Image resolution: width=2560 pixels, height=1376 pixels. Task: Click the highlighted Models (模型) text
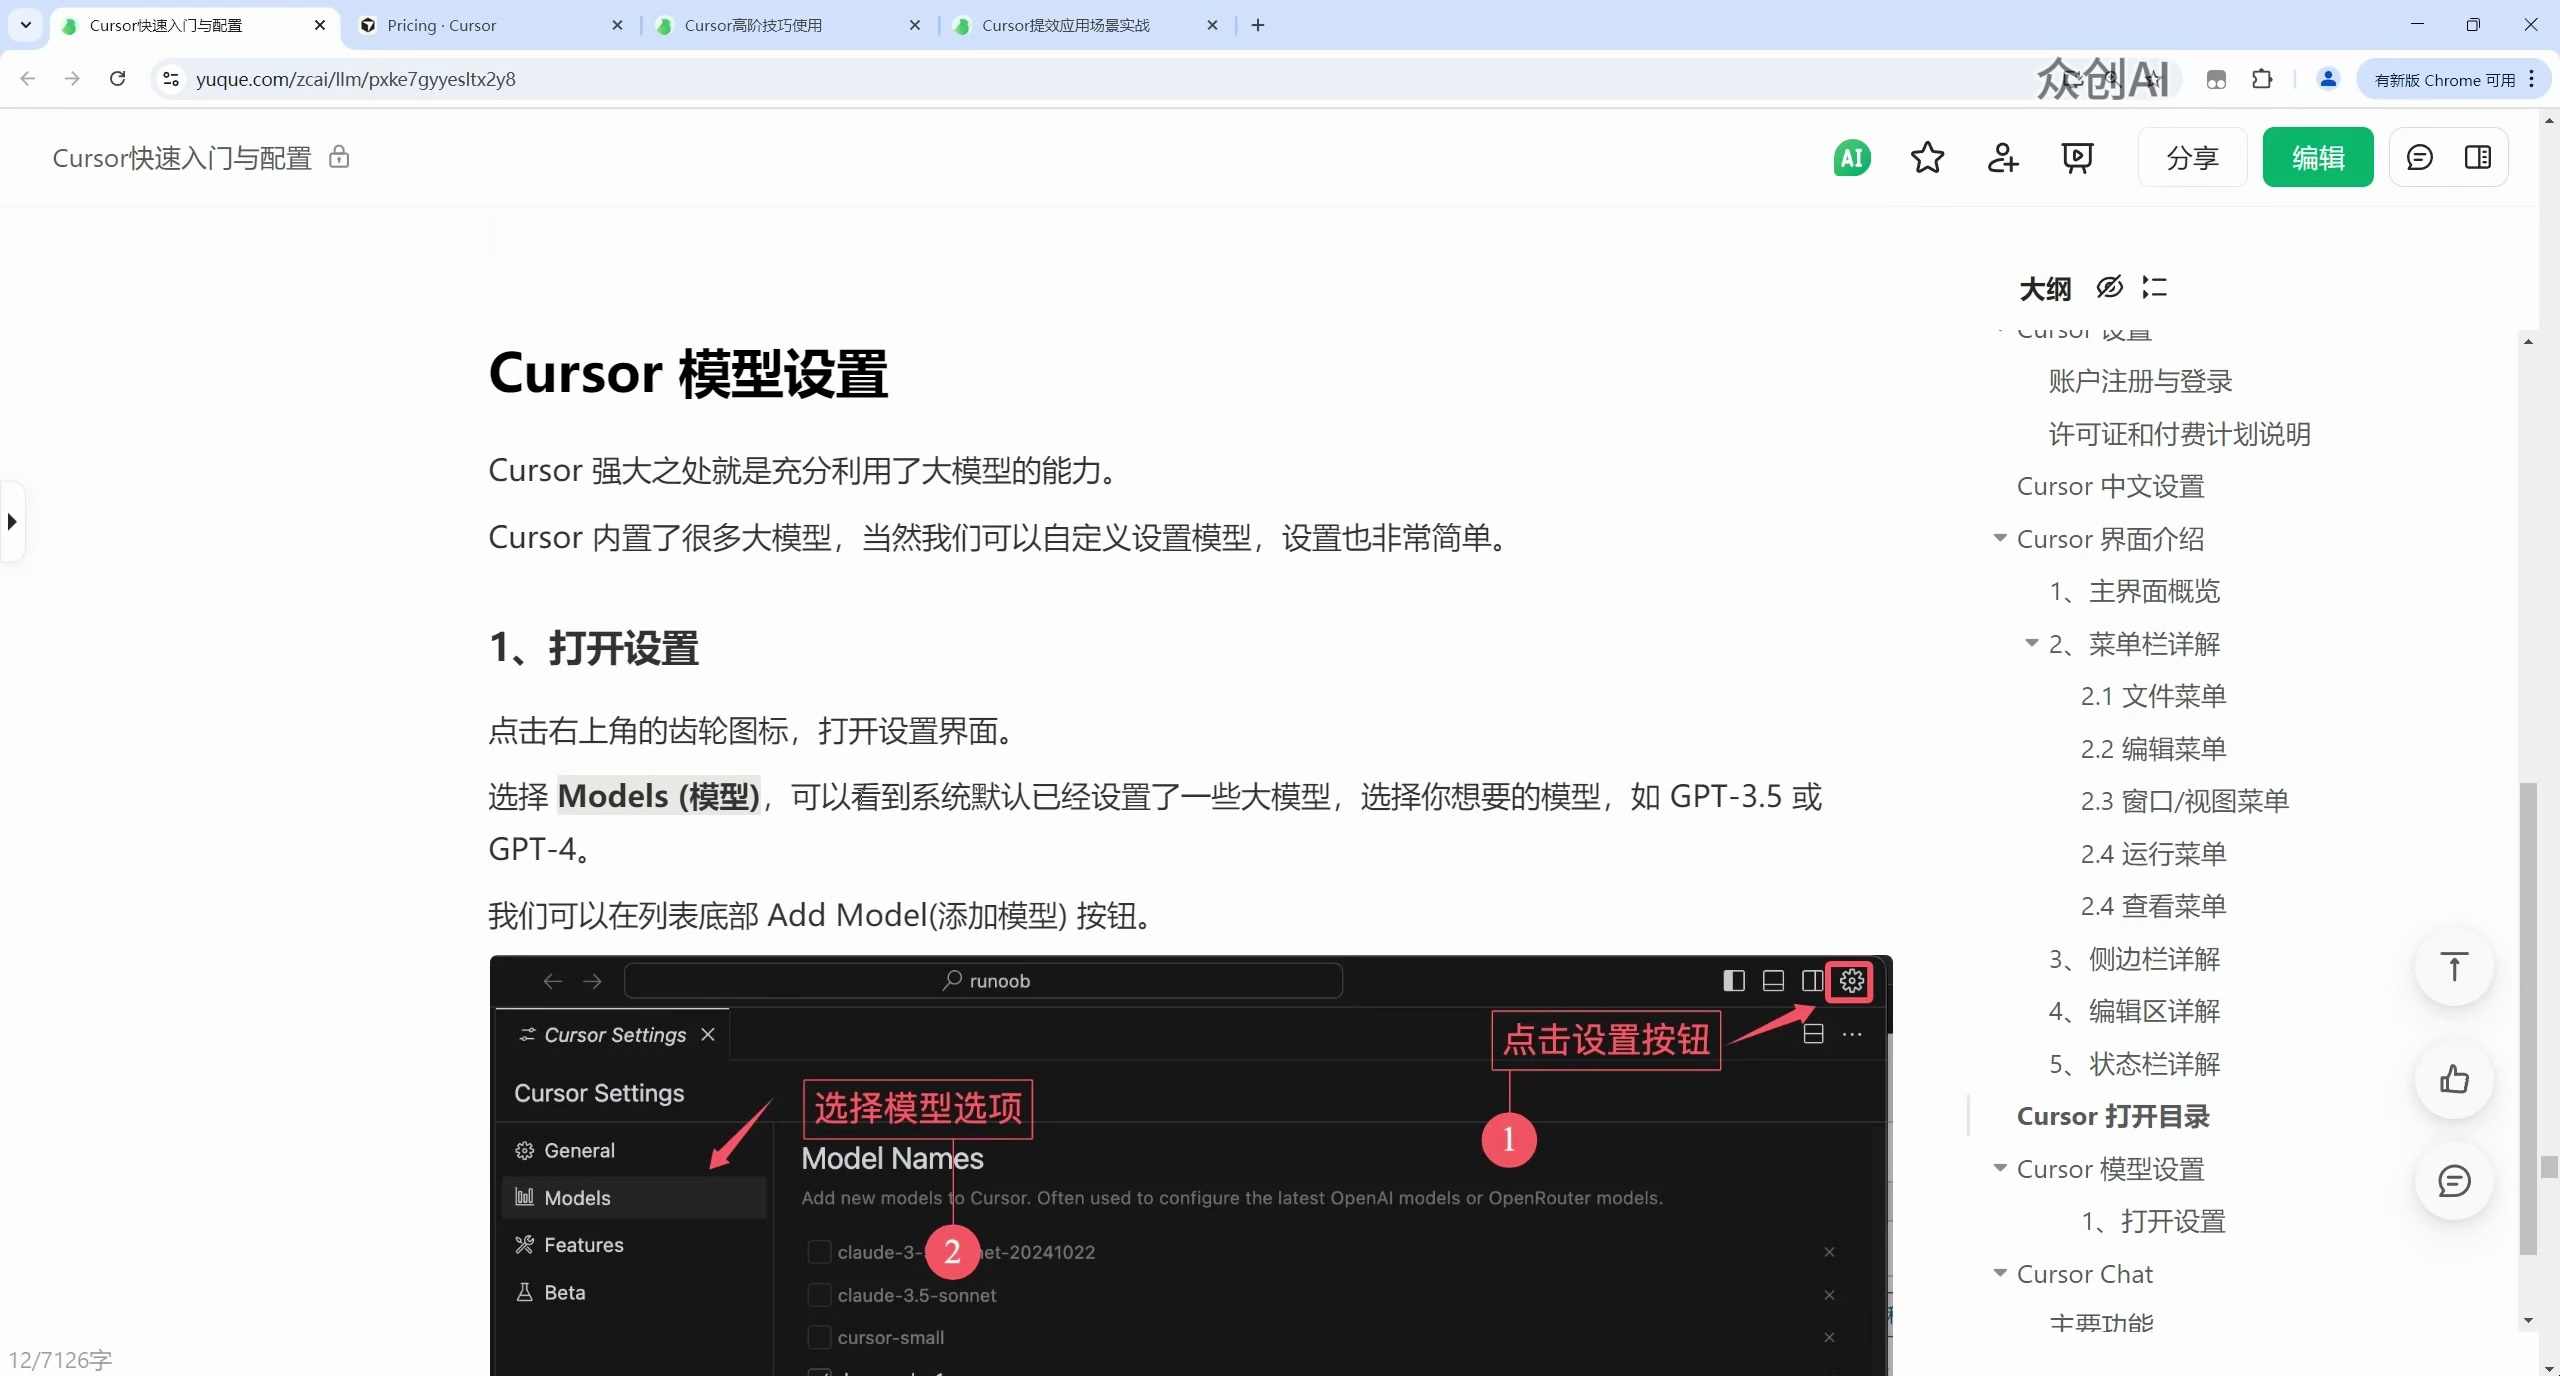tap(658, 796)
